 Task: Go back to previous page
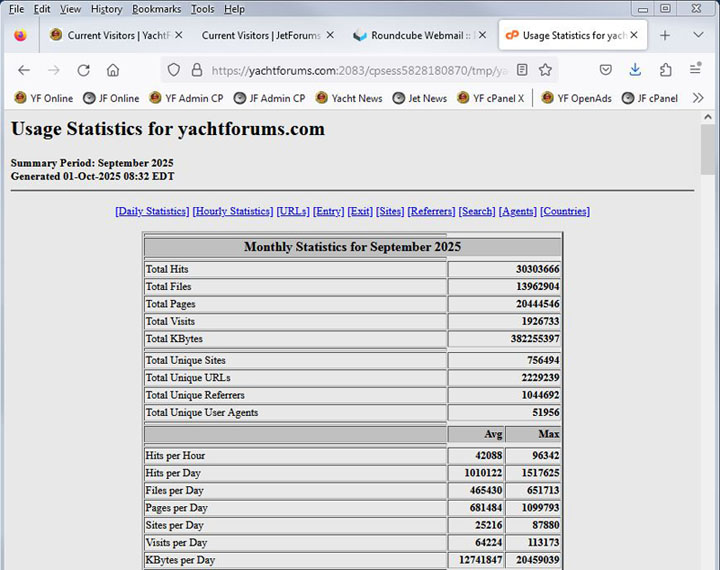point(24,70)
